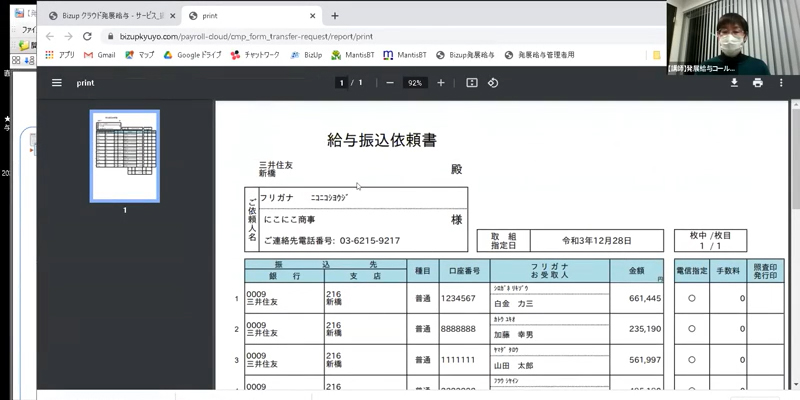
Task: Click the site lock icon in address bar
Action: 110,37
